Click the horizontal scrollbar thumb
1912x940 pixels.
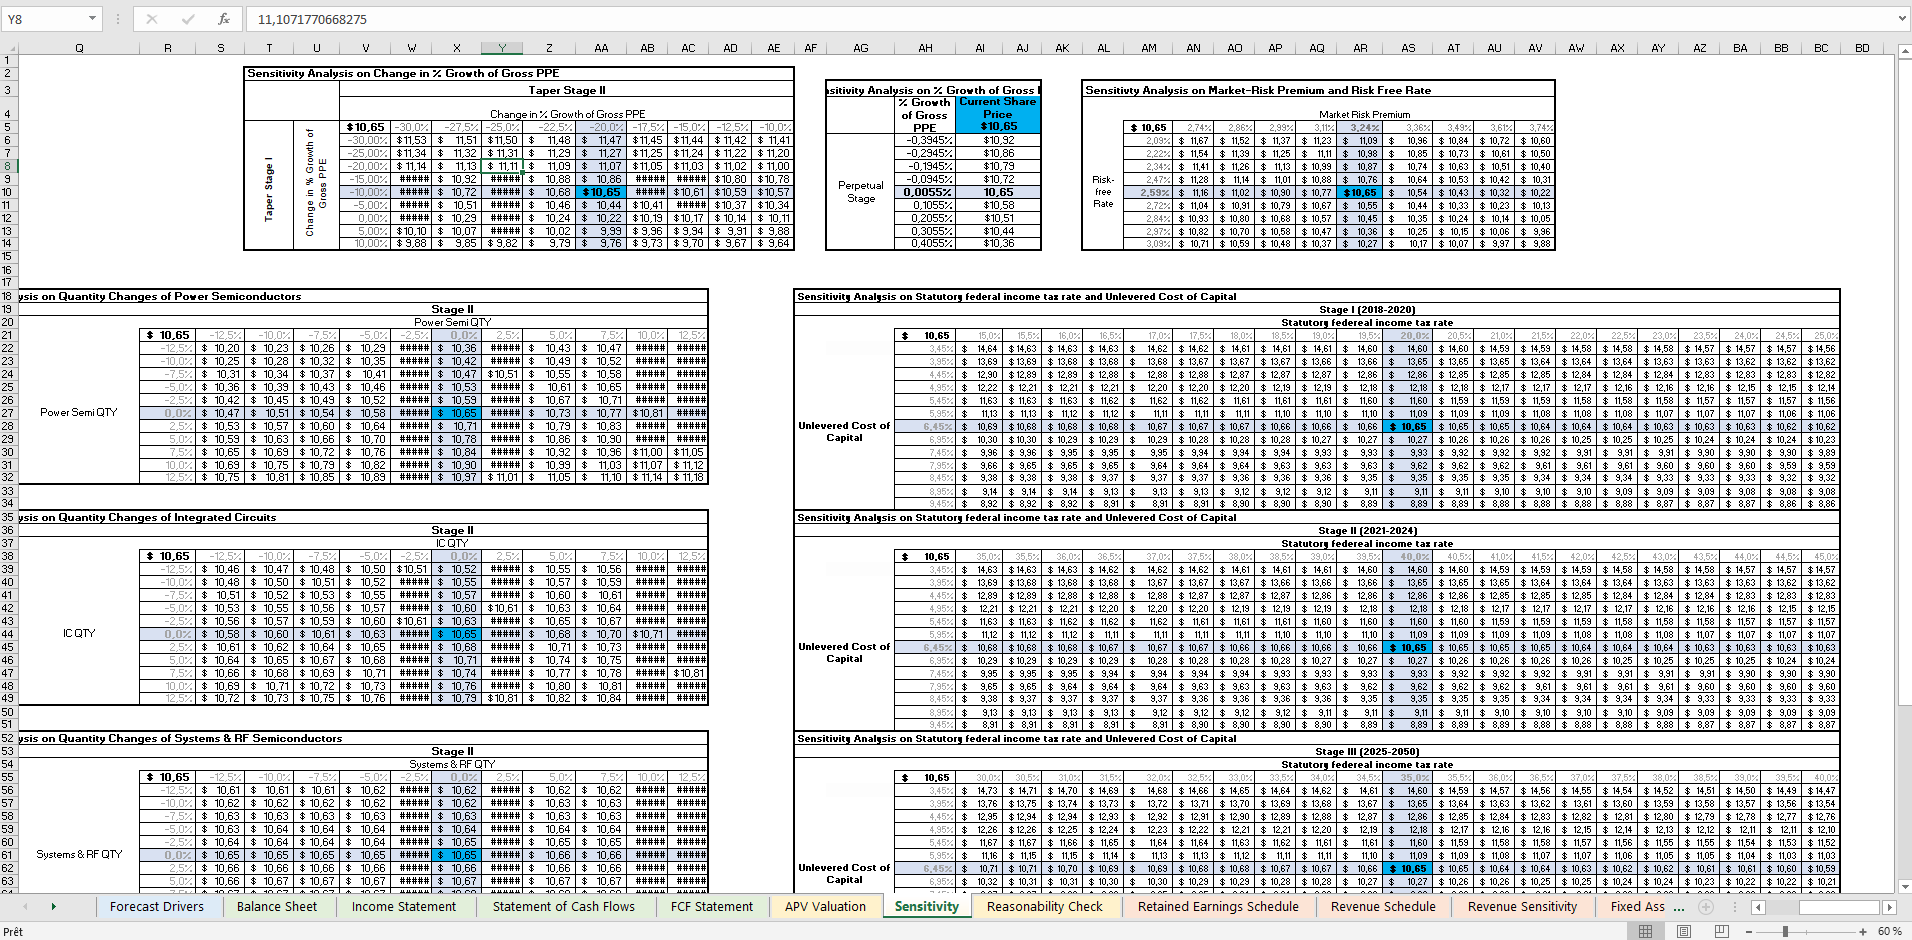pyautogui.click(x=1839, y=907)
